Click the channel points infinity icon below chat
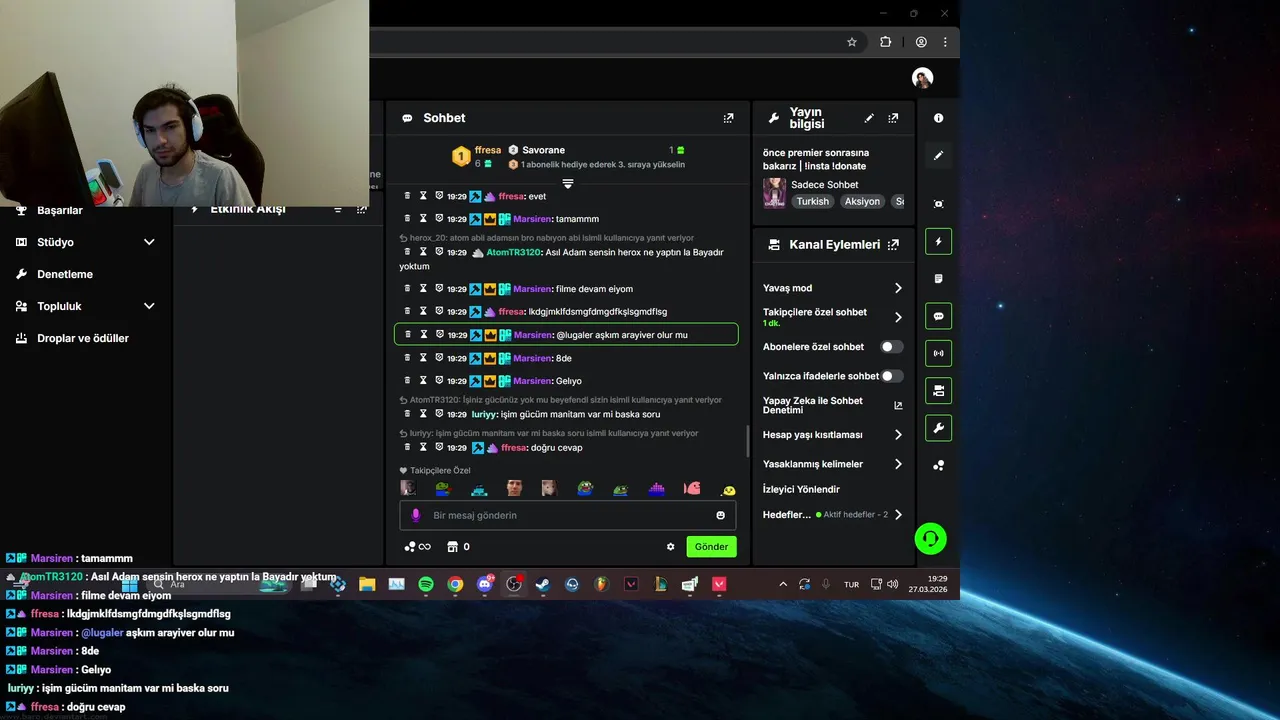Screen dimensions: 1280x720 point(417,547)
